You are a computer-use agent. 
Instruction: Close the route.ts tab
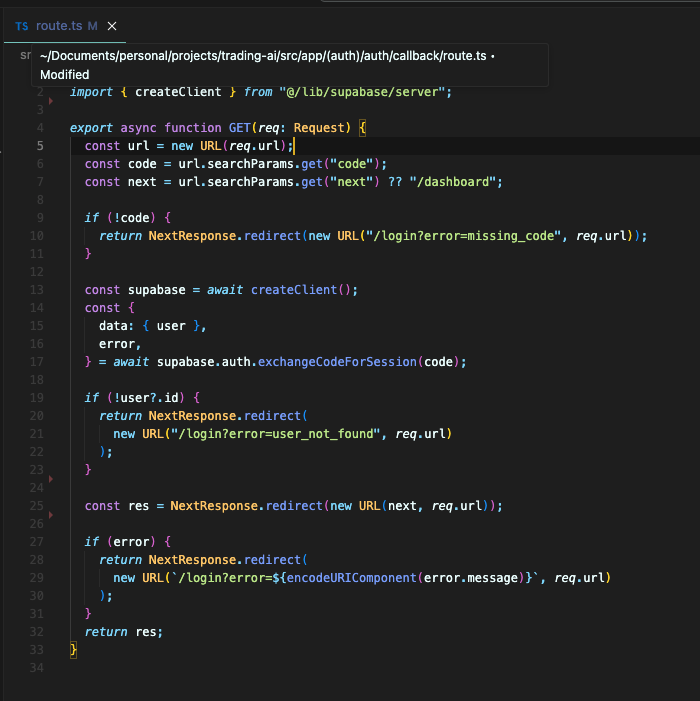(112, 26)
